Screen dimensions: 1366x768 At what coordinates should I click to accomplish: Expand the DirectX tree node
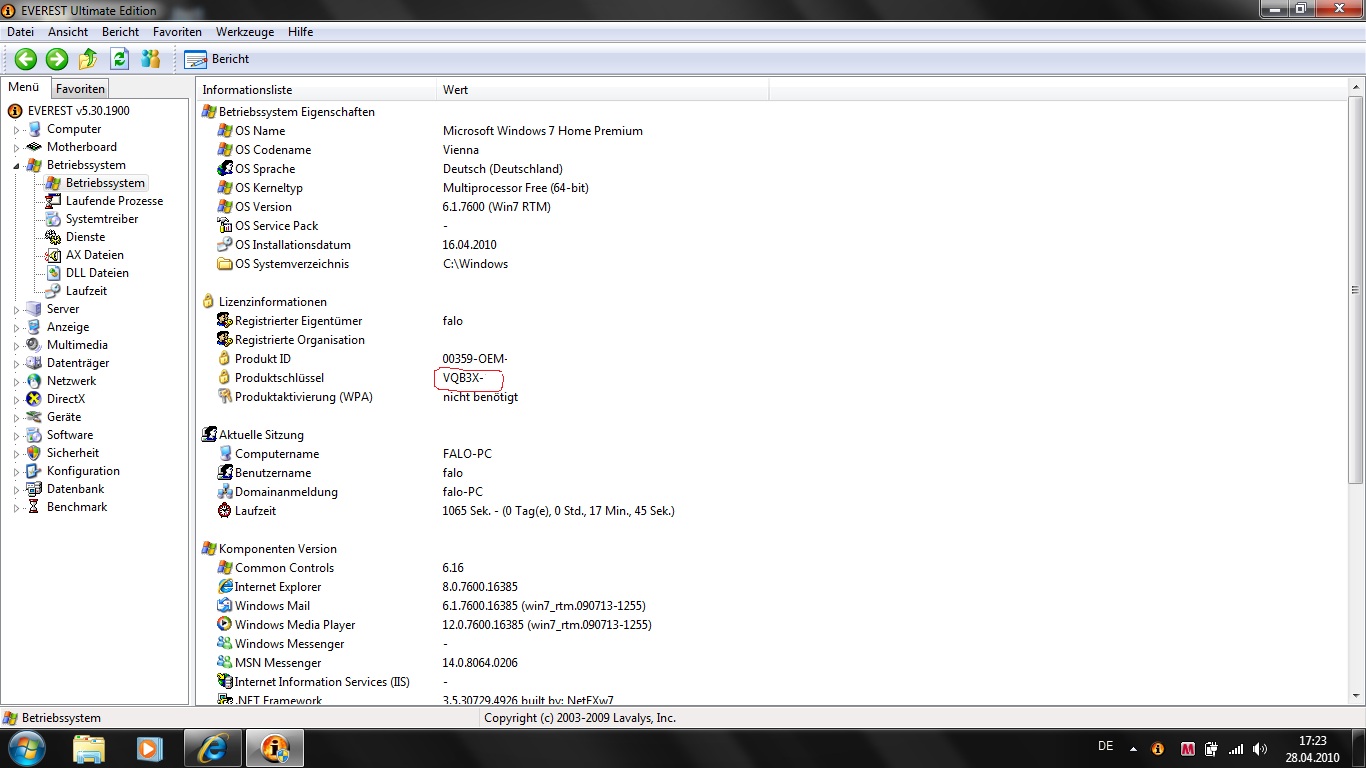click(16, 400)
